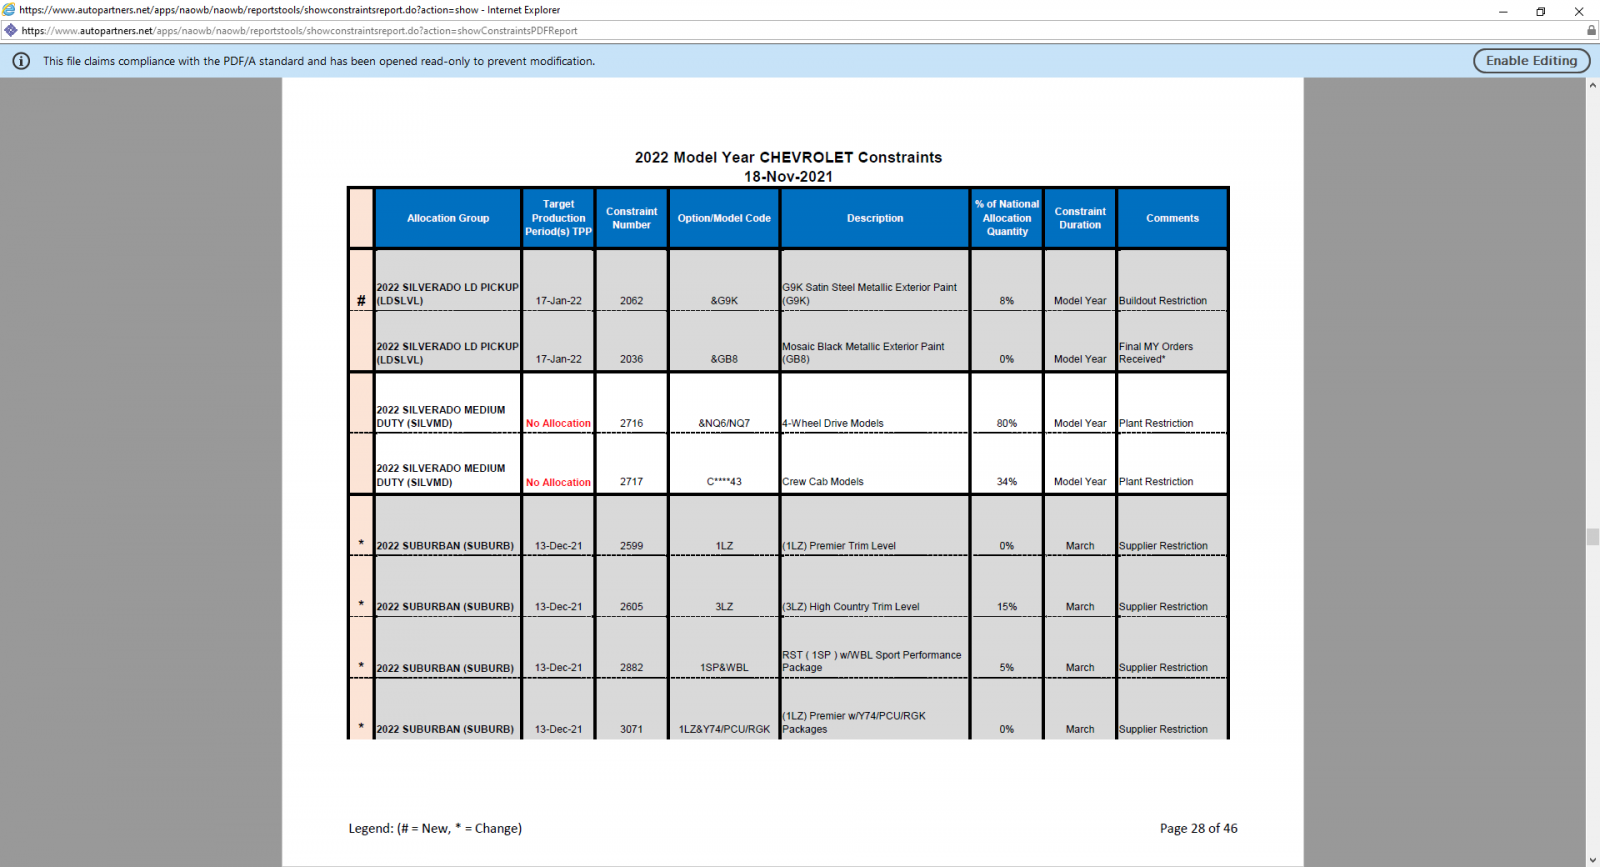
Task: Click the PDF/A read-only compliance message
Action: [x=319, y=61]
